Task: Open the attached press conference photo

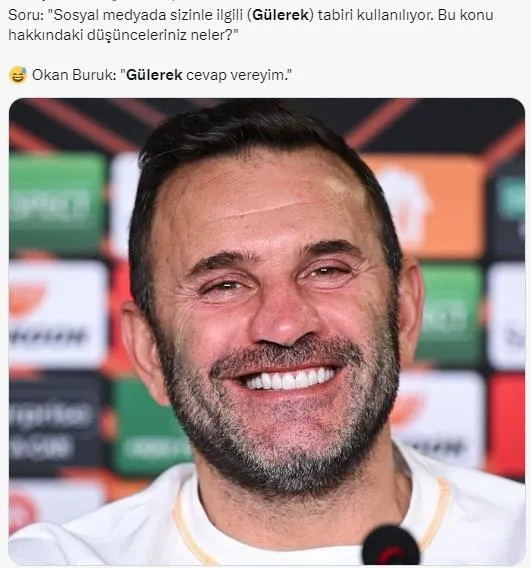Action: click(x=267, y=331)
